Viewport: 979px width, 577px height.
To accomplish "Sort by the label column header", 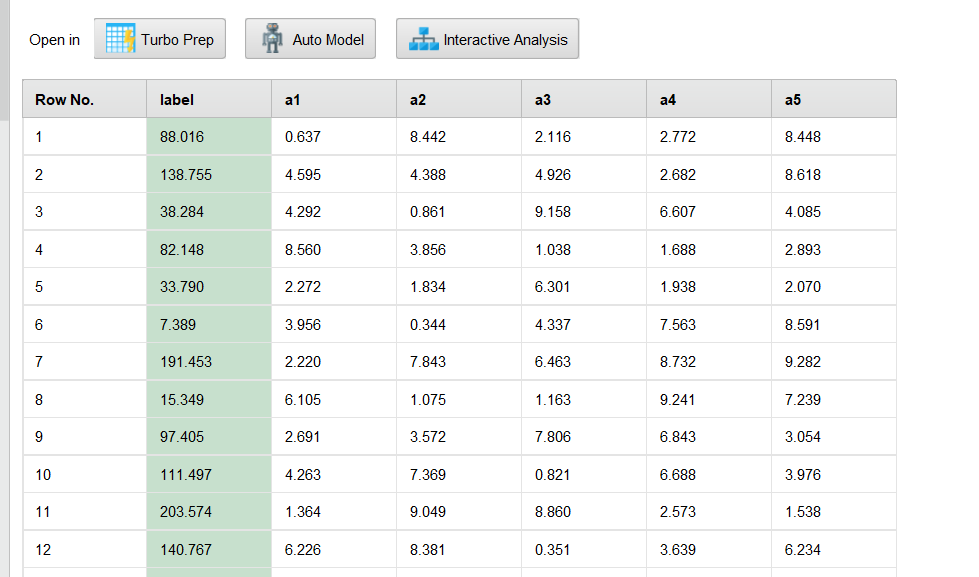I will click(x=209, y=99).
